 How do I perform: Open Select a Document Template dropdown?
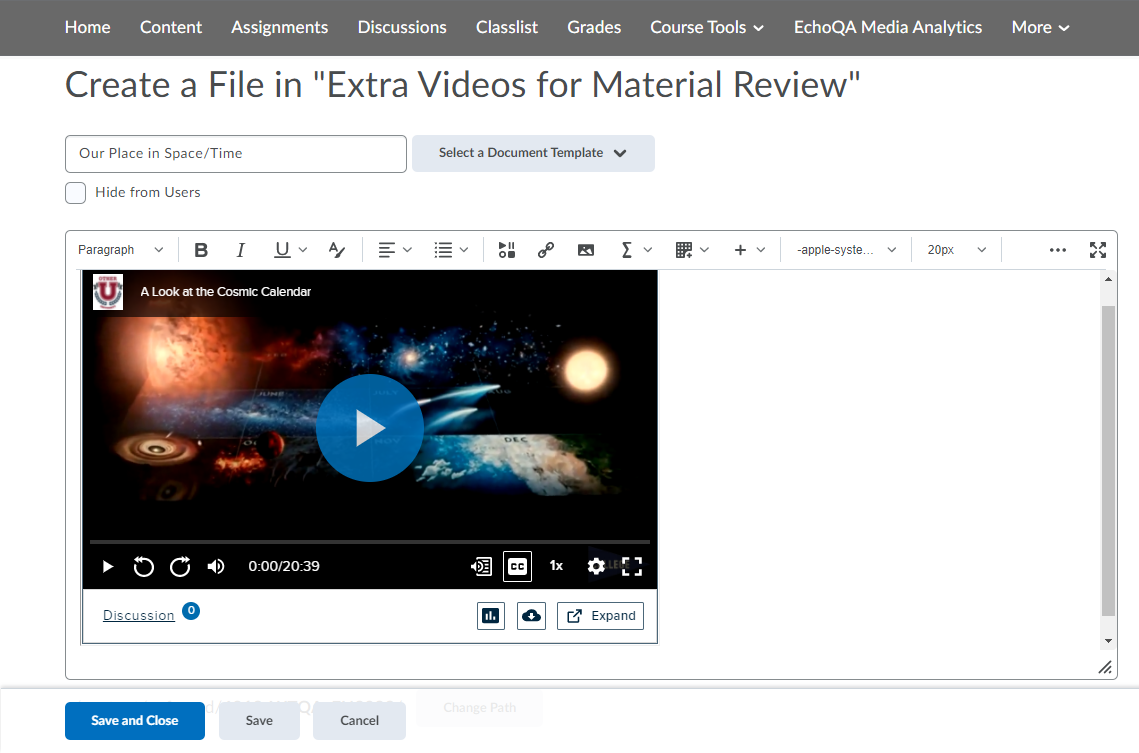[533, 153]
